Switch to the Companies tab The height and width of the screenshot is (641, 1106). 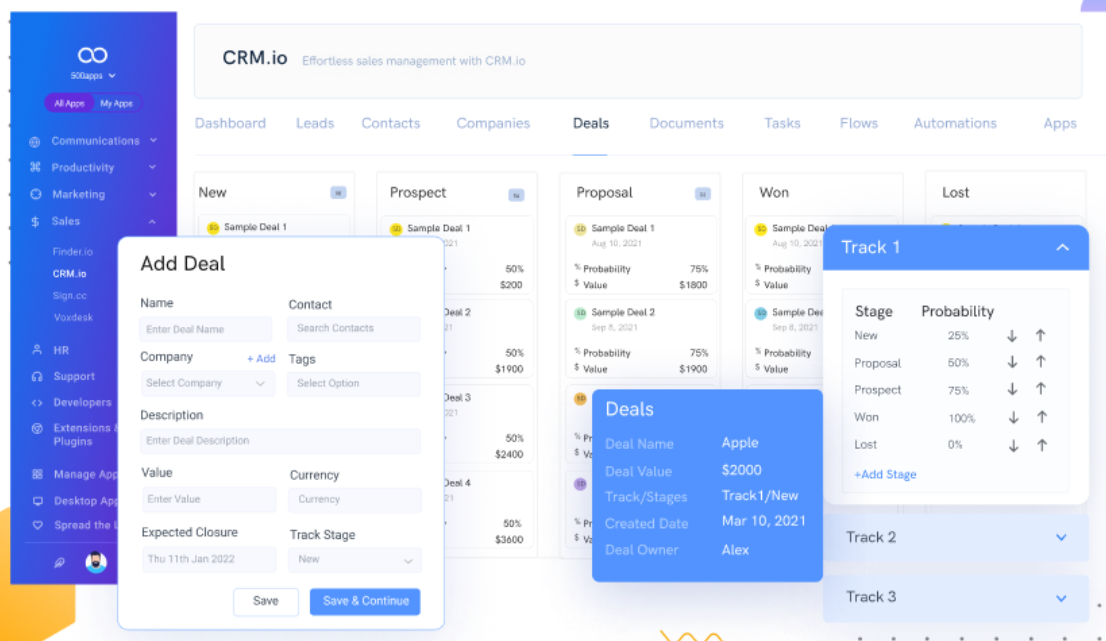(493, 123)
